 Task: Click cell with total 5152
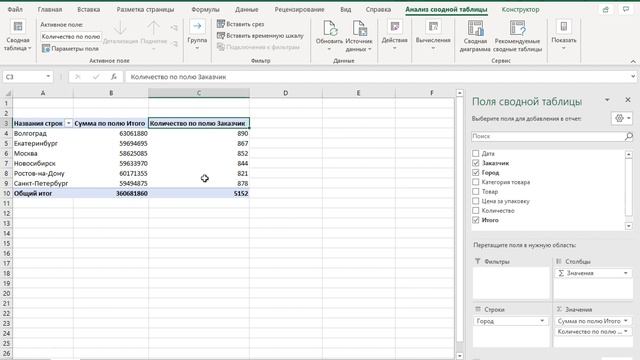click(199, 193)
